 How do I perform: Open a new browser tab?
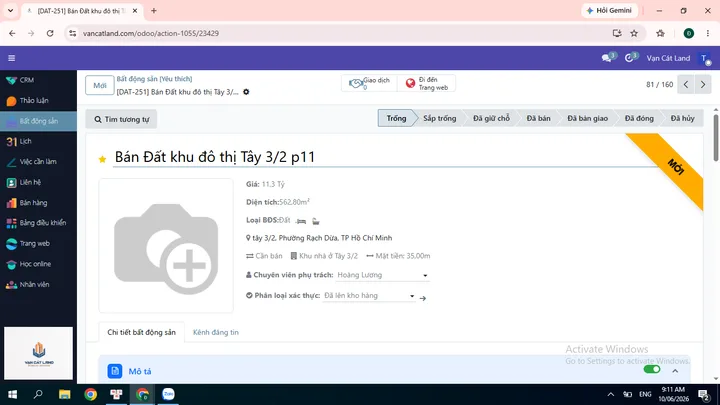(154, 11)
